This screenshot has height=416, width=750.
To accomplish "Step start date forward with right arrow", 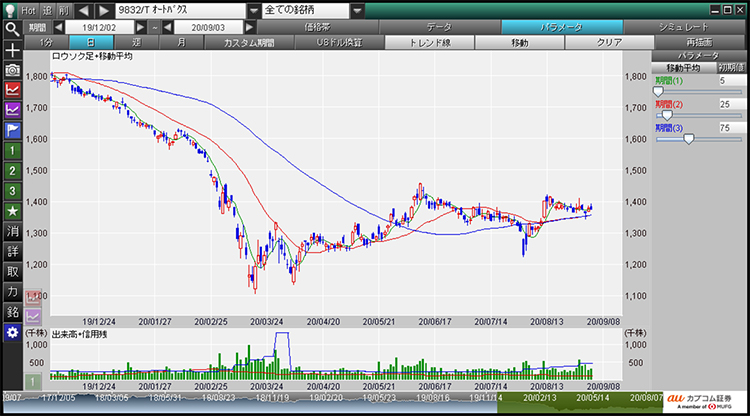I will [x=140, y=27].
